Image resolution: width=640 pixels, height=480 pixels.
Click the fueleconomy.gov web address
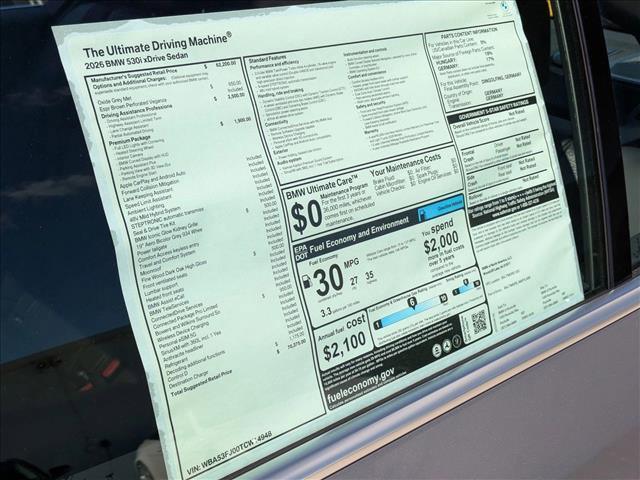(x=361, y=384)
